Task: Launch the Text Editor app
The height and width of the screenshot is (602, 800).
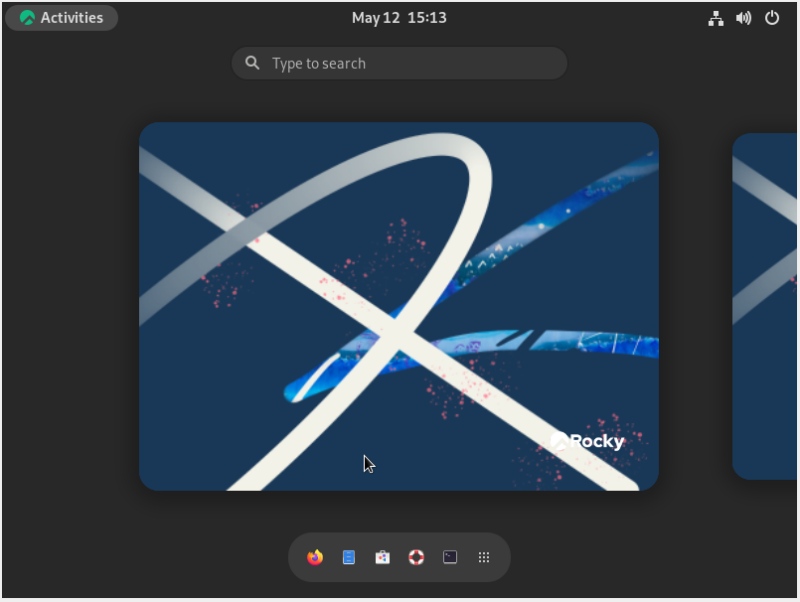Action: [x=349, y=557]
